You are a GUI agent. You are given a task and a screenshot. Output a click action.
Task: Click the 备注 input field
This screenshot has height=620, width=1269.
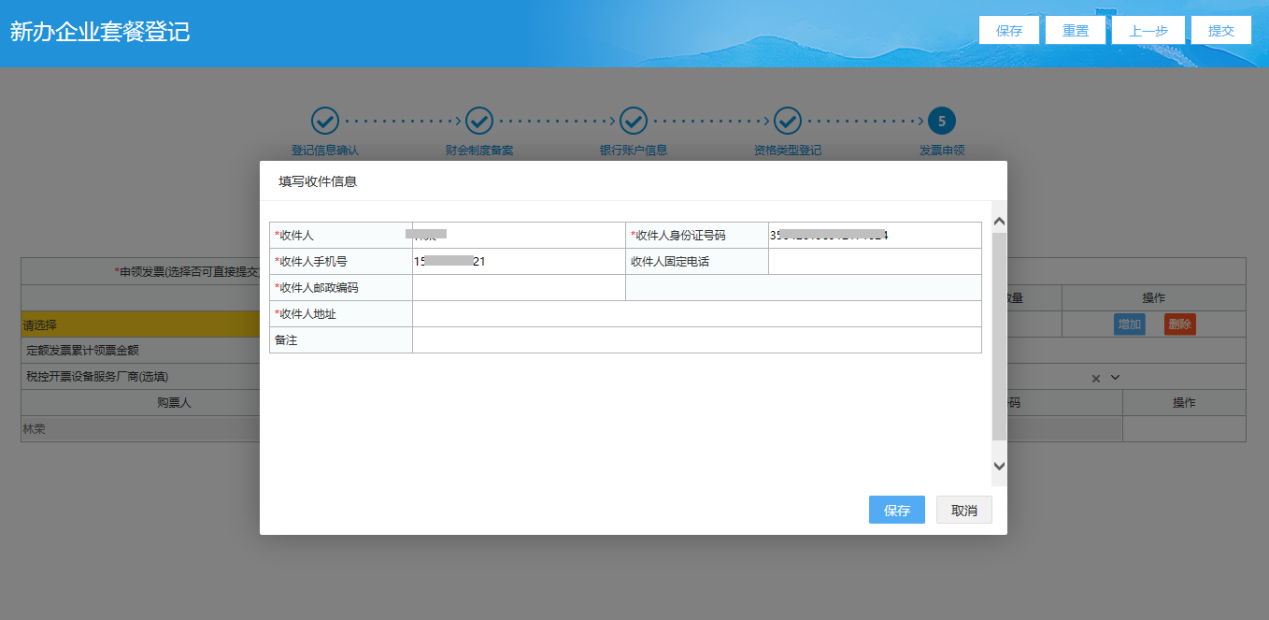click(x=696, y=340)
